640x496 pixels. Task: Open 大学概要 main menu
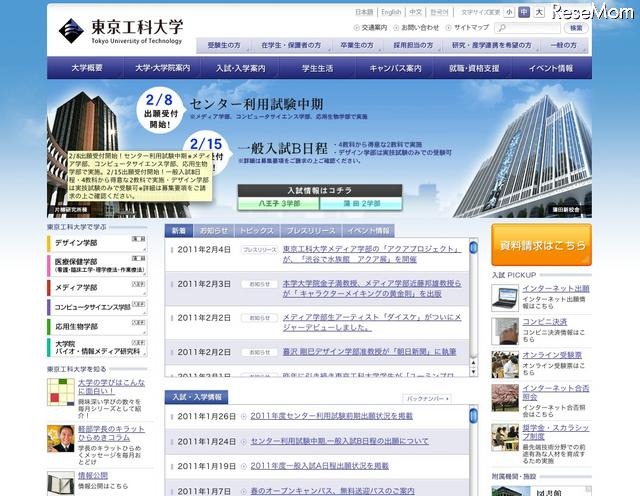(86, 68)
